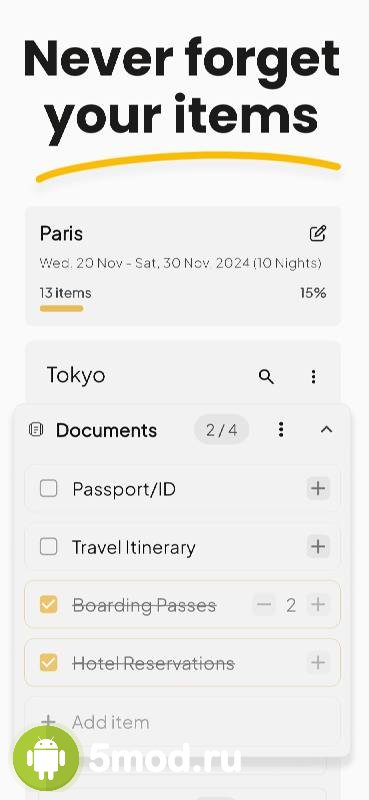The width and height of the screenshot is (369, 800).
Task: Open search in the Tokyo list
Action: [266, 377]
